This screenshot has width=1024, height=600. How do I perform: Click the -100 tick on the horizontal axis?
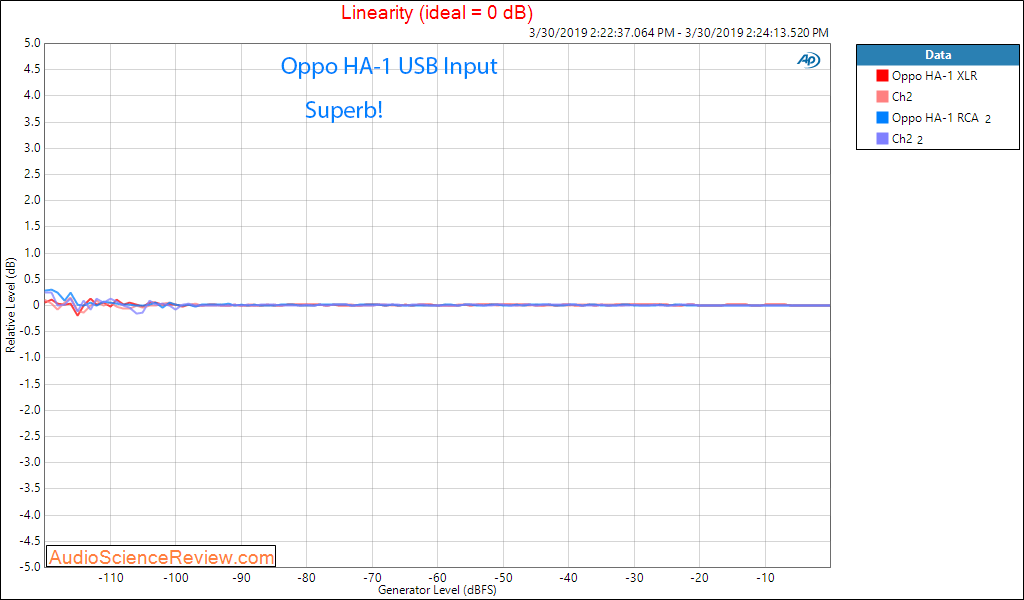[x=176, y=578]
